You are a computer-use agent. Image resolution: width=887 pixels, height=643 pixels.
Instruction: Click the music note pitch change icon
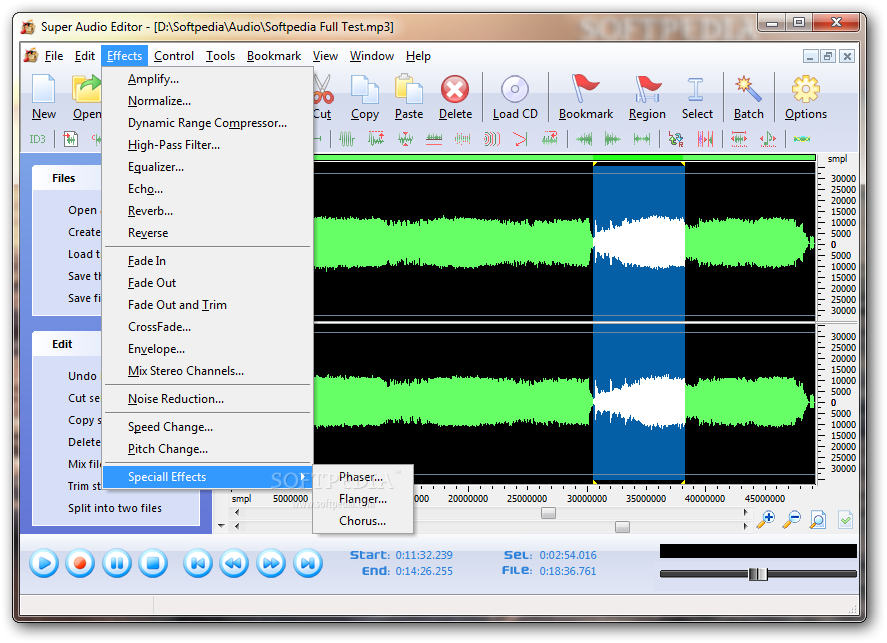click(x=768, y=139)
